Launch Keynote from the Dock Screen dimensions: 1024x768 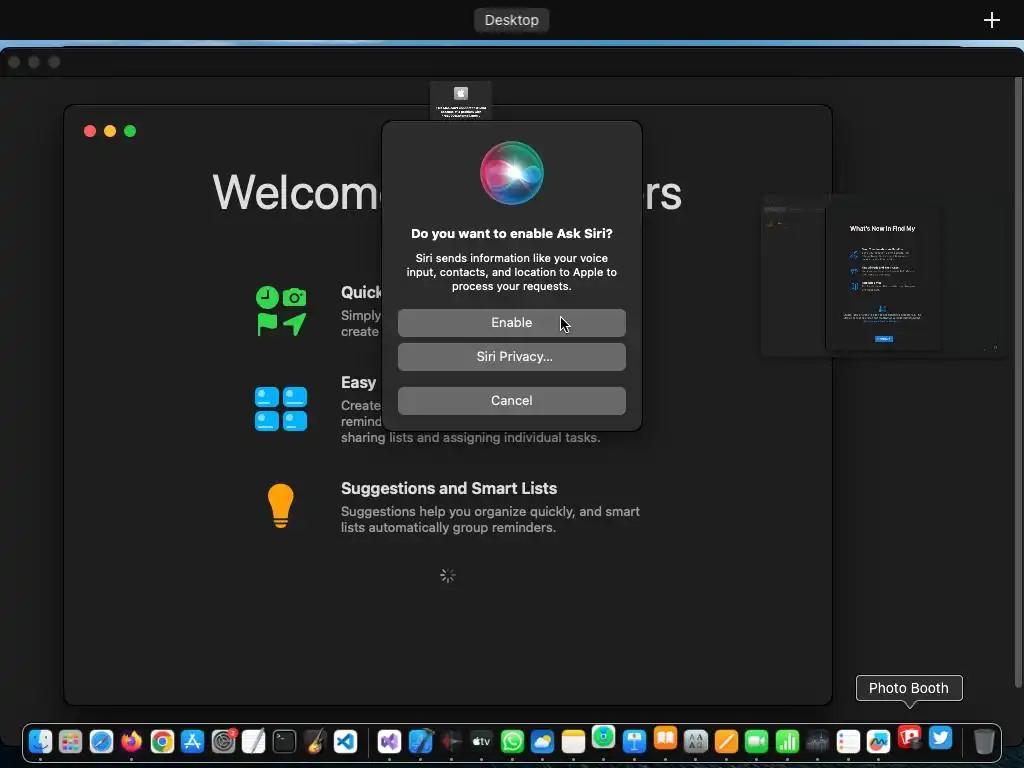coord(634,742)
